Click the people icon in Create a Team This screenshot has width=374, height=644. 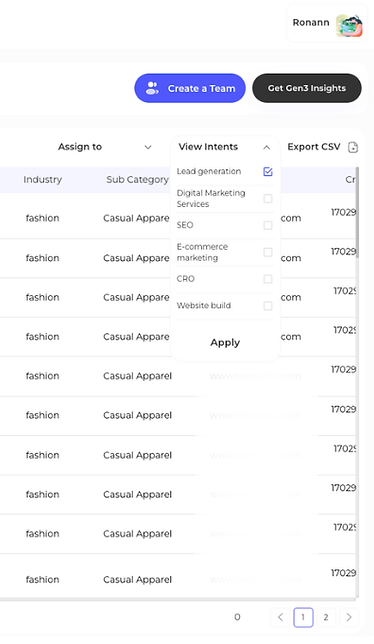[152, 88]
